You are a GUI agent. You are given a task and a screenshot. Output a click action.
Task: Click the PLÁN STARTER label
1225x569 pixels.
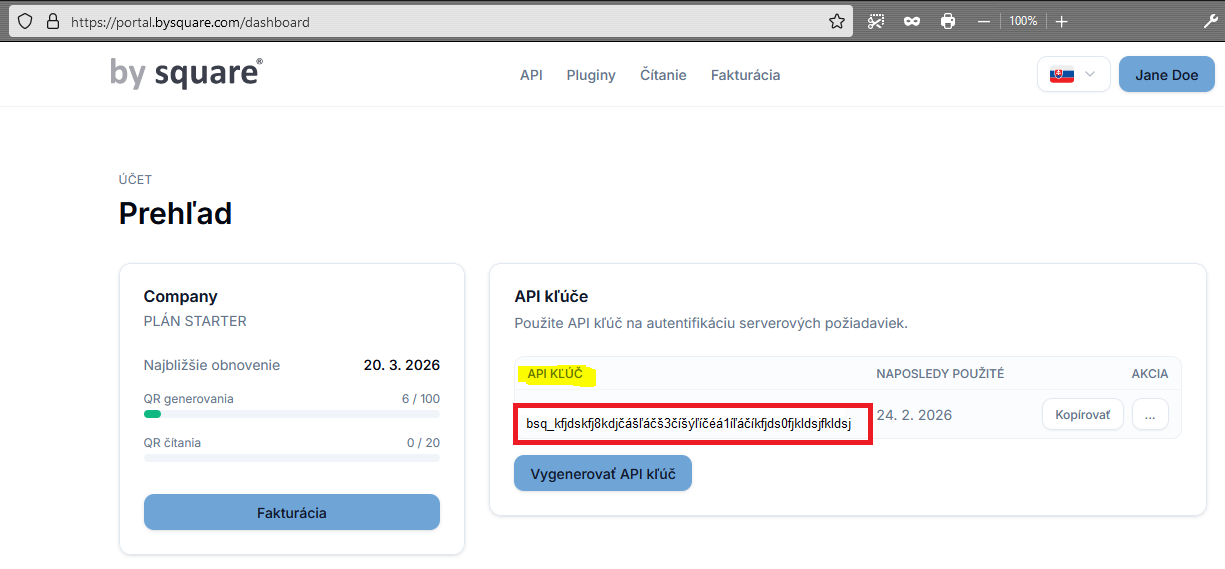click(x=195, y=321)
